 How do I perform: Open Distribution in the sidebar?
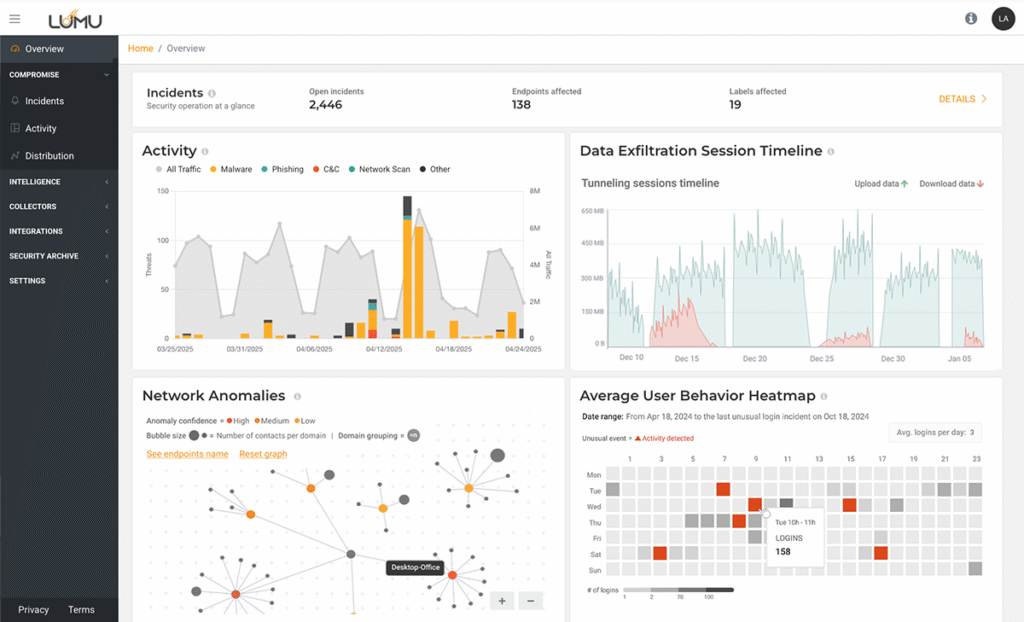49,156
